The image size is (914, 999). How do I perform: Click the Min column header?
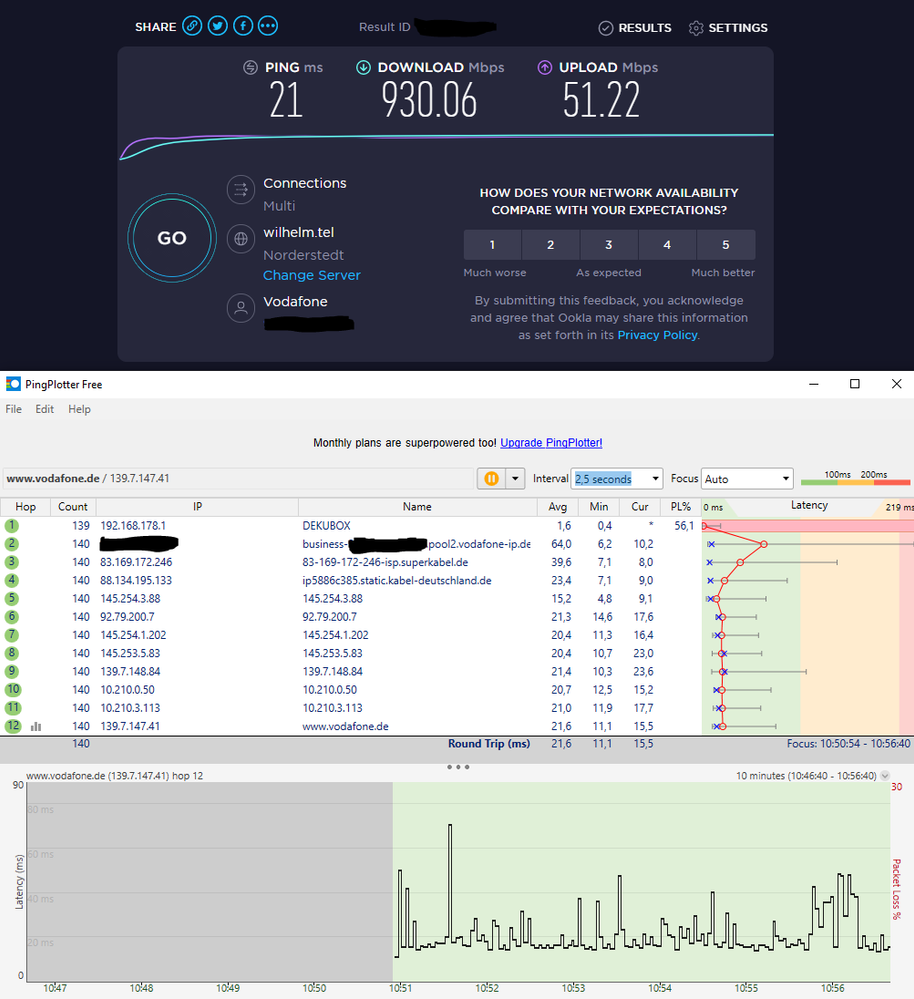point(599,507)
